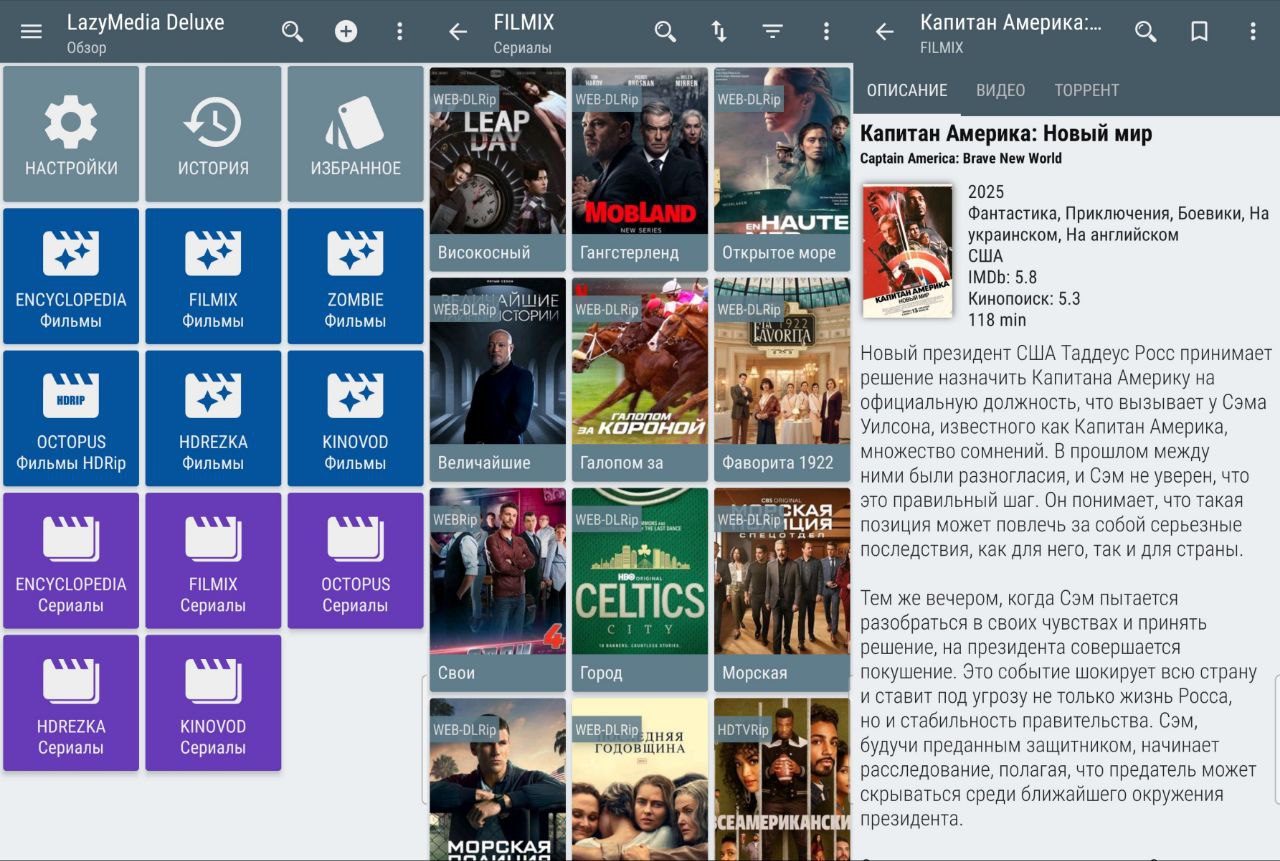The width and height of the screenshot is (1280, 861).
Task: Open FILMIX Фильмы tile
Action: click(213, 276)
